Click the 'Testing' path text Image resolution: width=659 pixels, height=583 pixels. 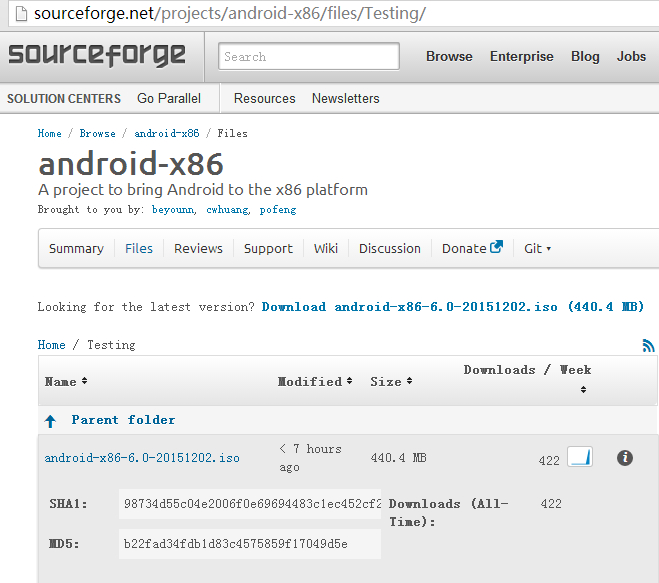[x=111, y=345]
